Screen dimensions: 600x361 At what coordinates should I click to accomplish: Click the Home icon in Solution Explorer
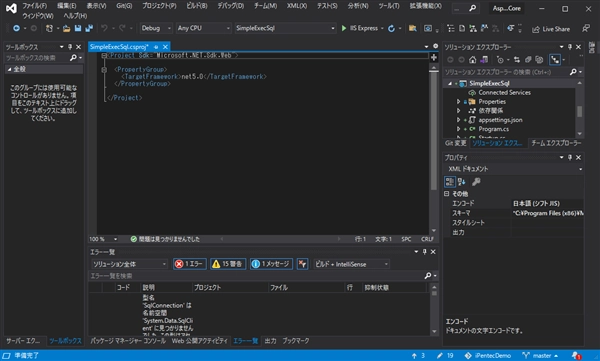(473, 60)
